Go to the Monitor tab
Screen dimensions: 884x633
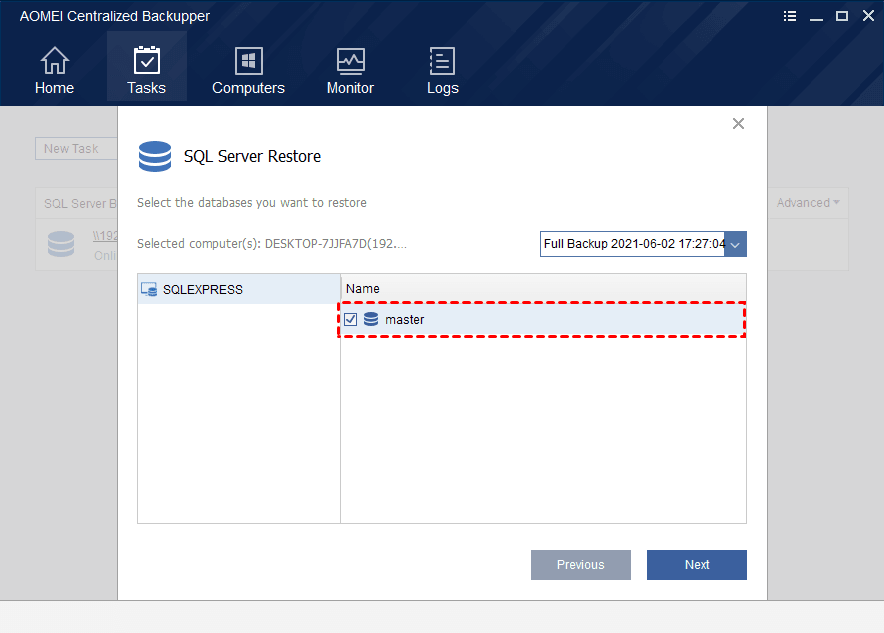tap(350, 70)
